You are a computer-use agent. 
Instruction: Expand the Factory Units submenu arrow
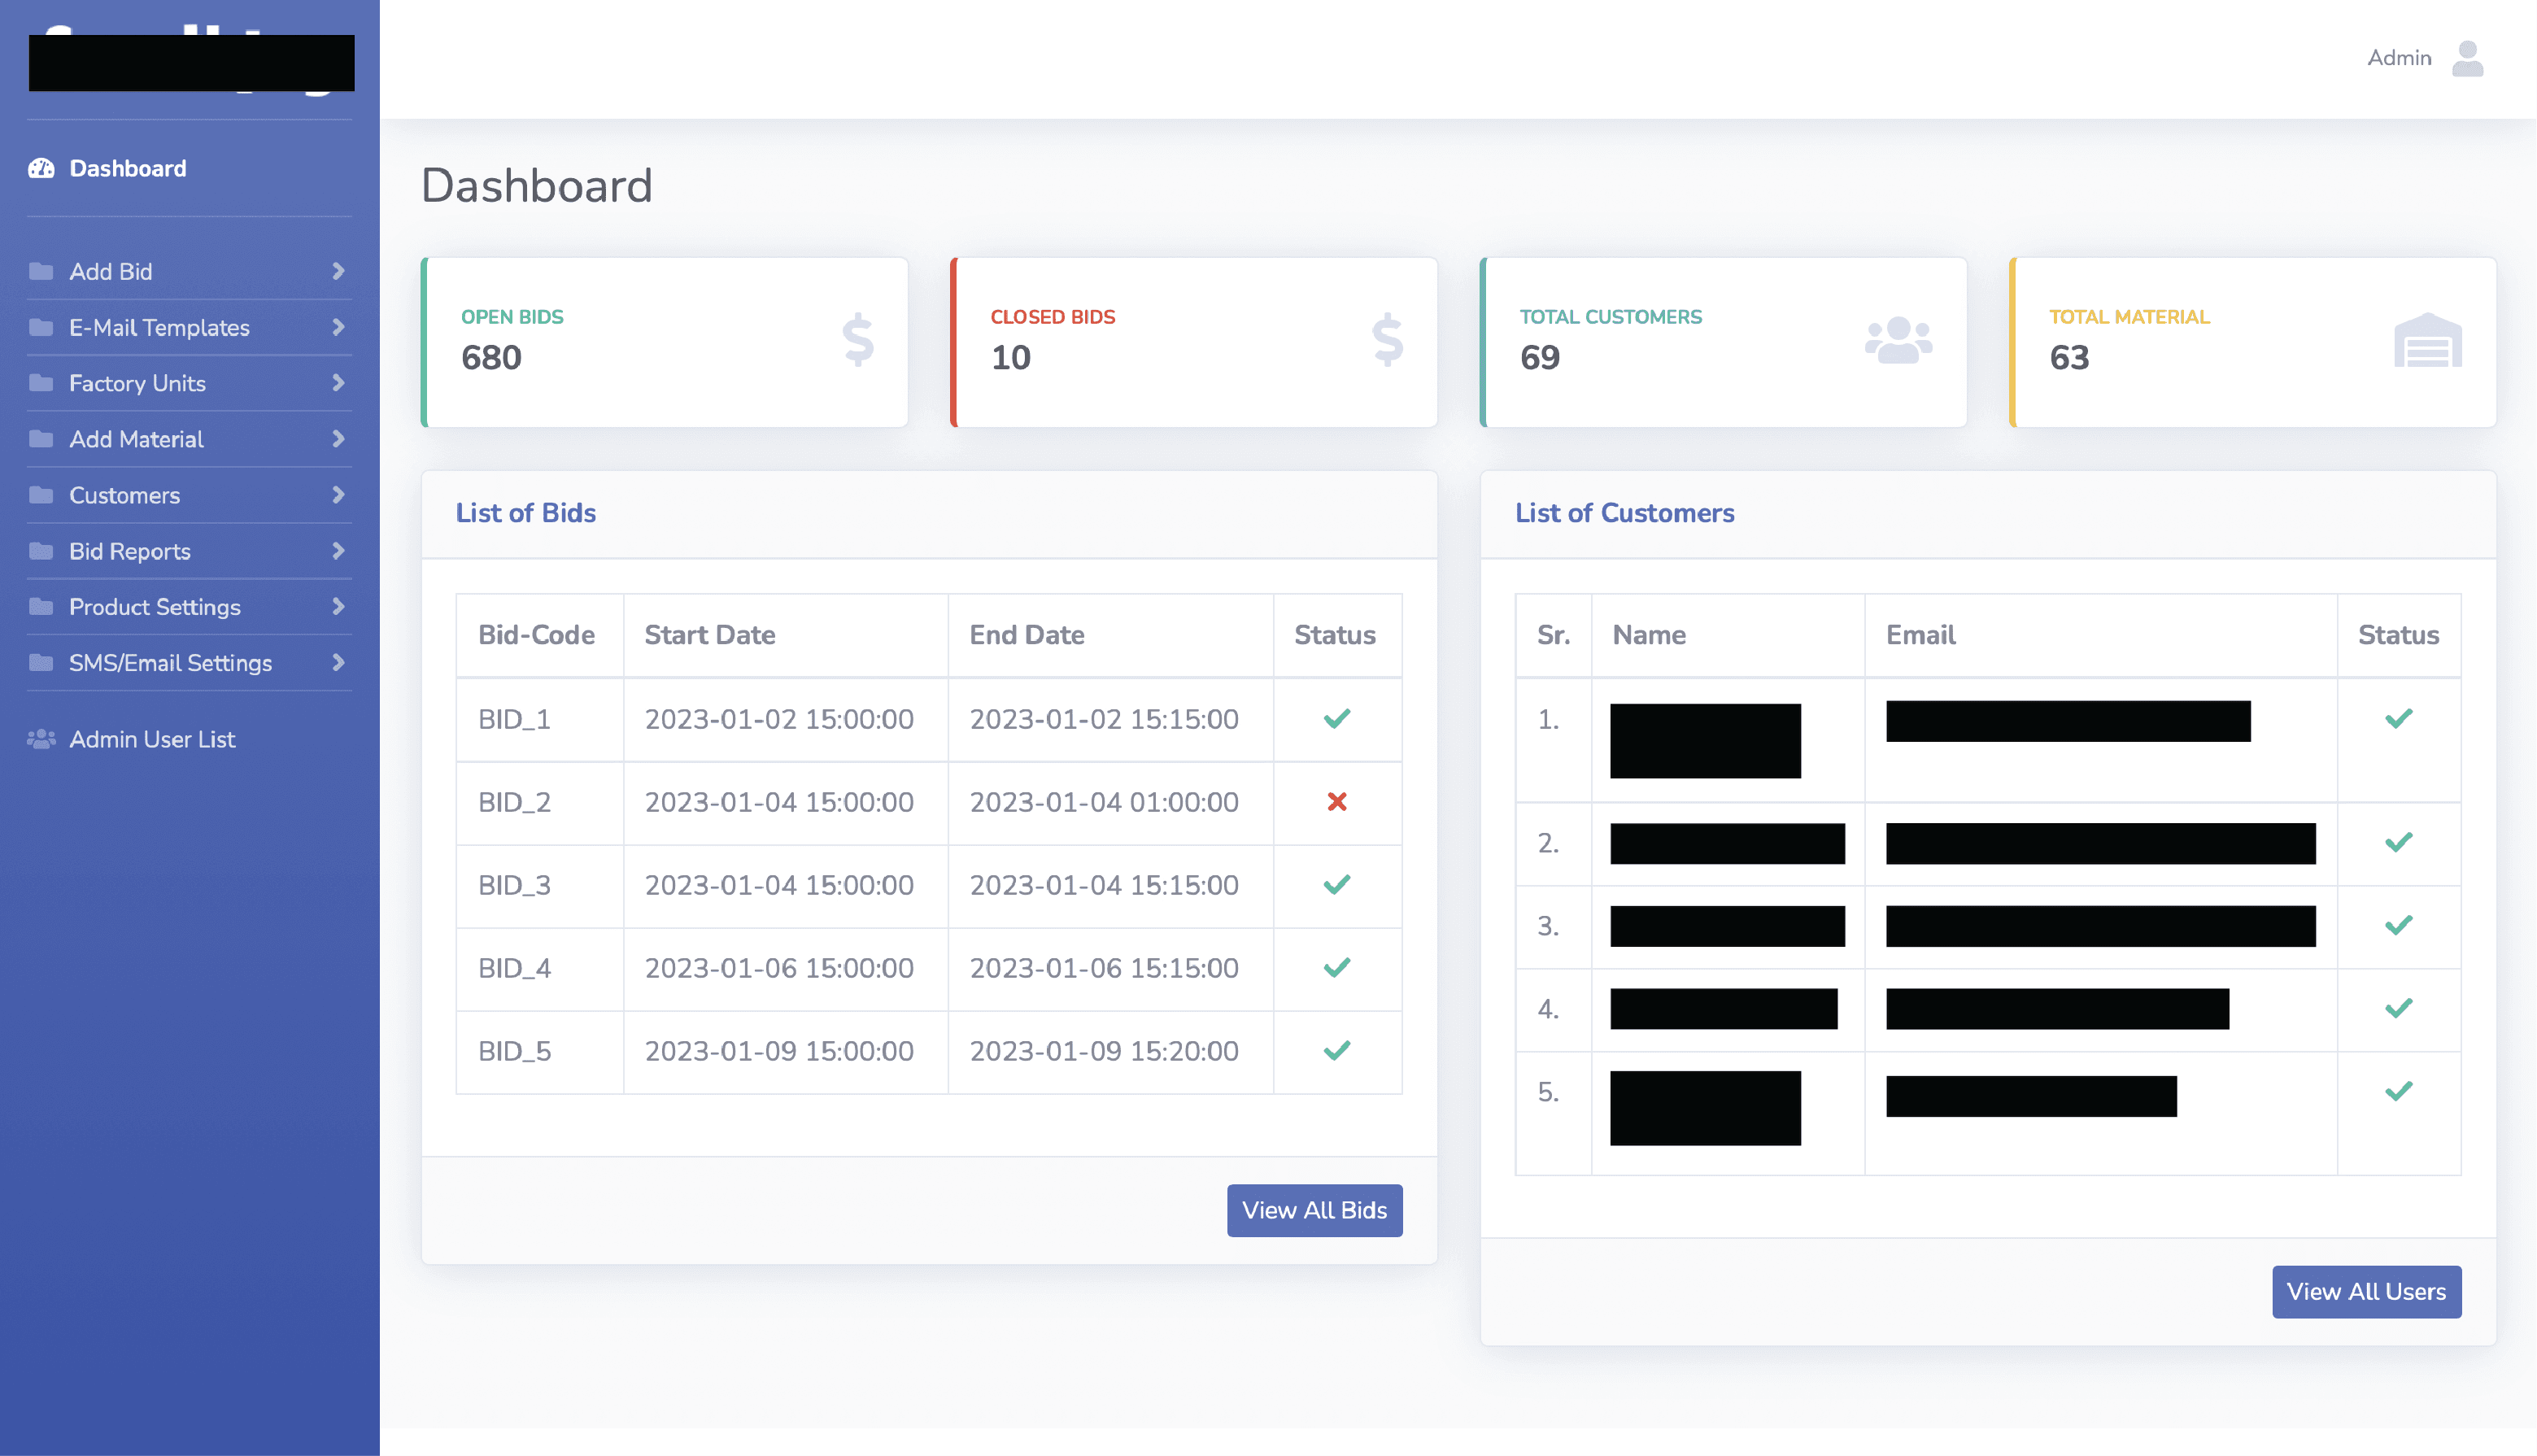pos(338,383)
